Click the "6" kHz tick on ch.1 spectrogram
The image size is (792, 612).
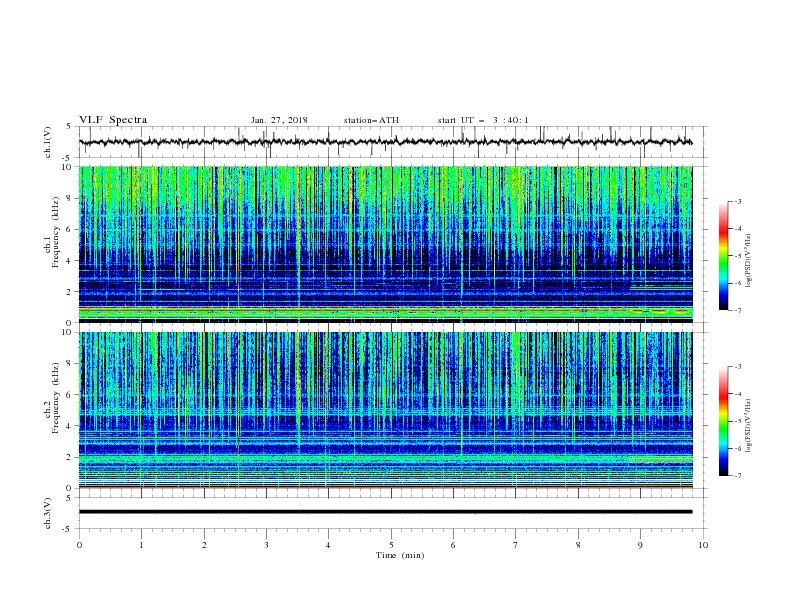point(70,229)
